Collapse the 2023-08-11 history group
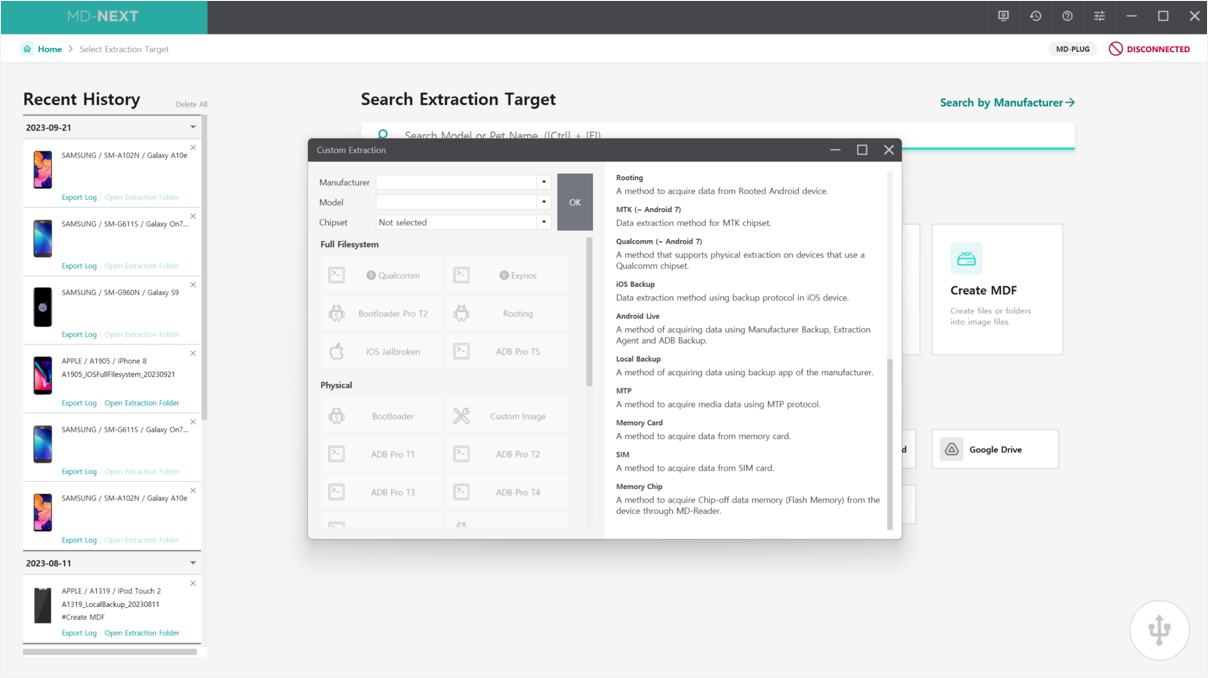This screenshot has height=678, width=1208. pyautogui.click(x=193, y=563)
